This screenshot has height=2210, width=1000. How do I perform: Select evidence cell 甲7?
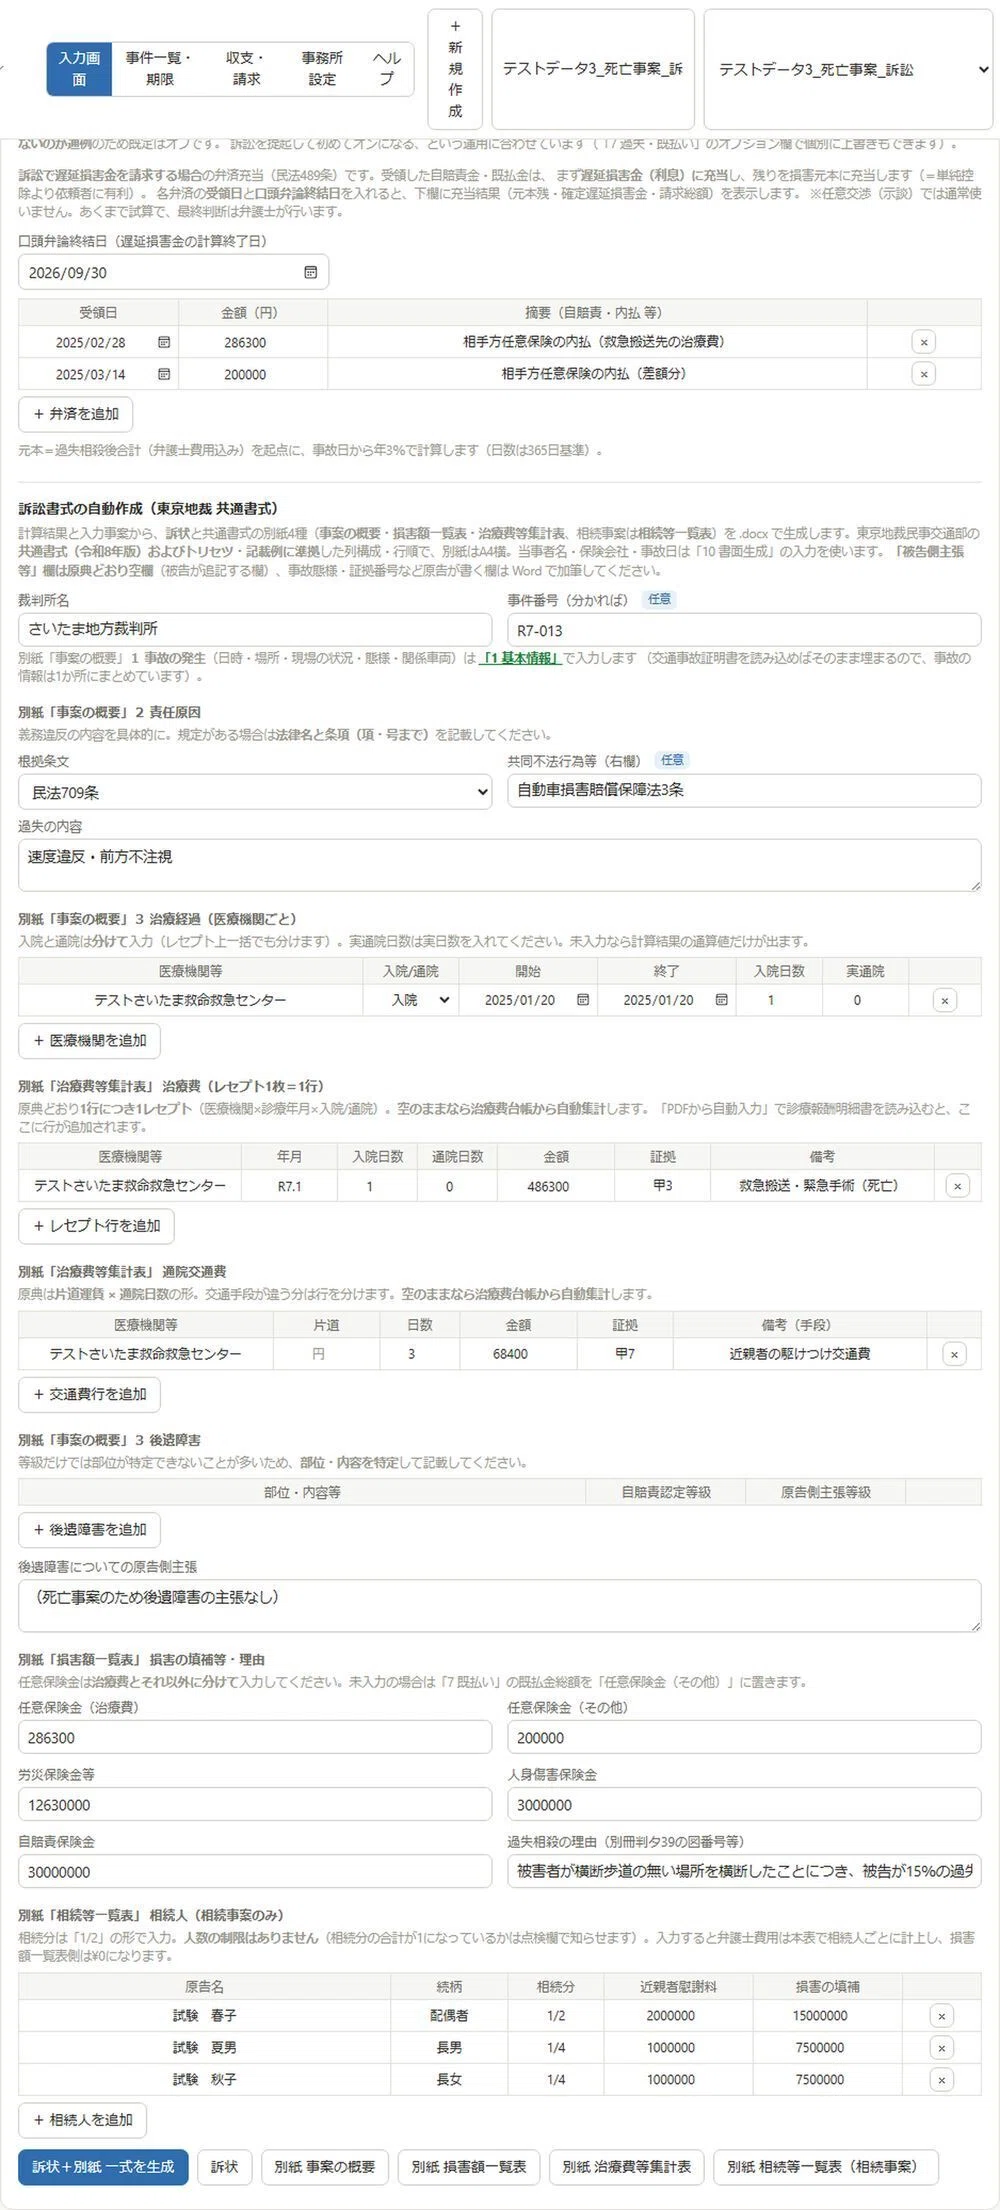point(625,1354)
